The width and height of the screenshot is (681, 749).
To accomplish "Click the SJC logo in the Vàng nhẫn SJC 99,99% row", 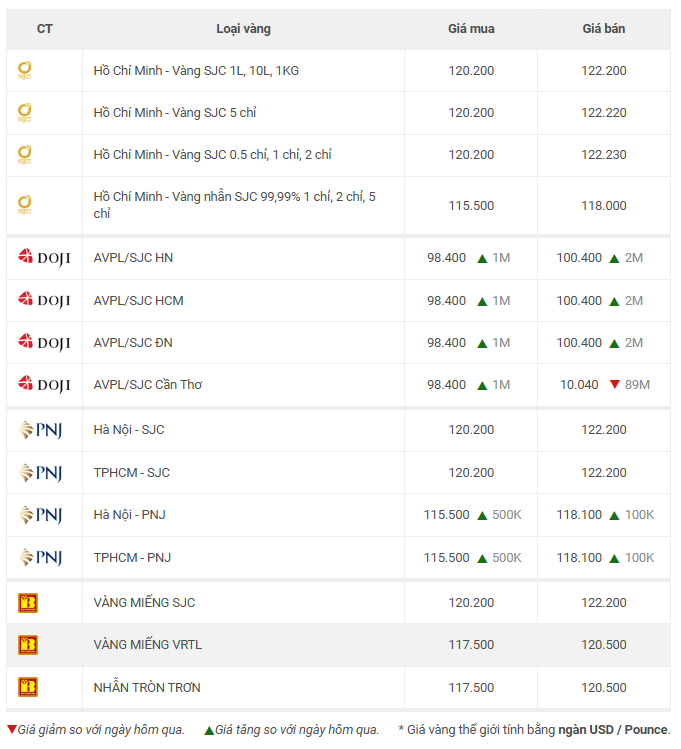I will coord(24,205).
